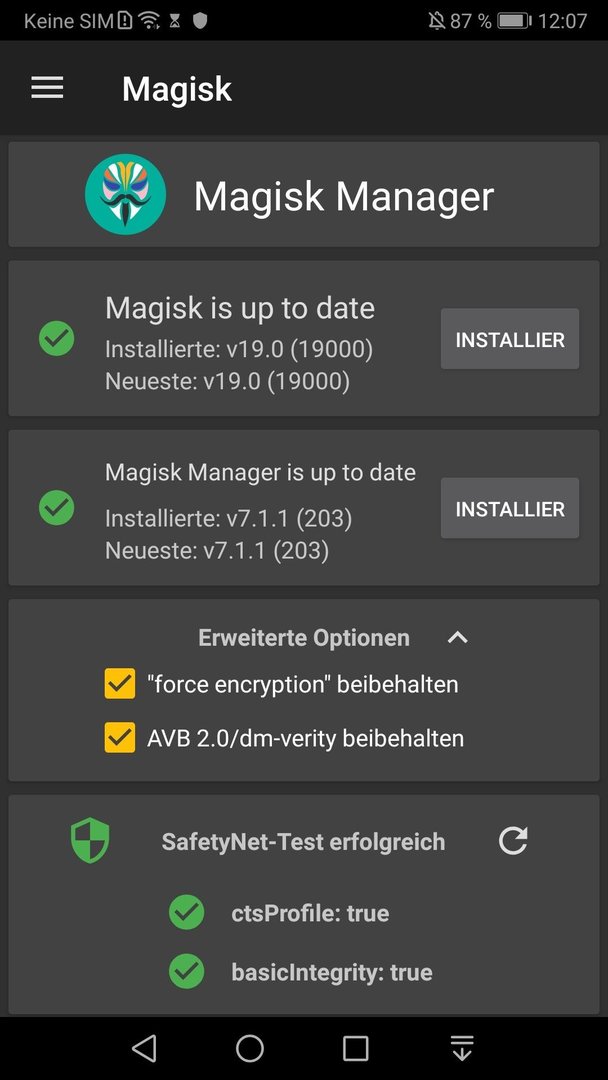Image resolution: width=608 pixels, height=1080 pixels.
Task: Hide navigation bar with down-arrow icon
Action: pyautogui.click(x=462, y=1048)
